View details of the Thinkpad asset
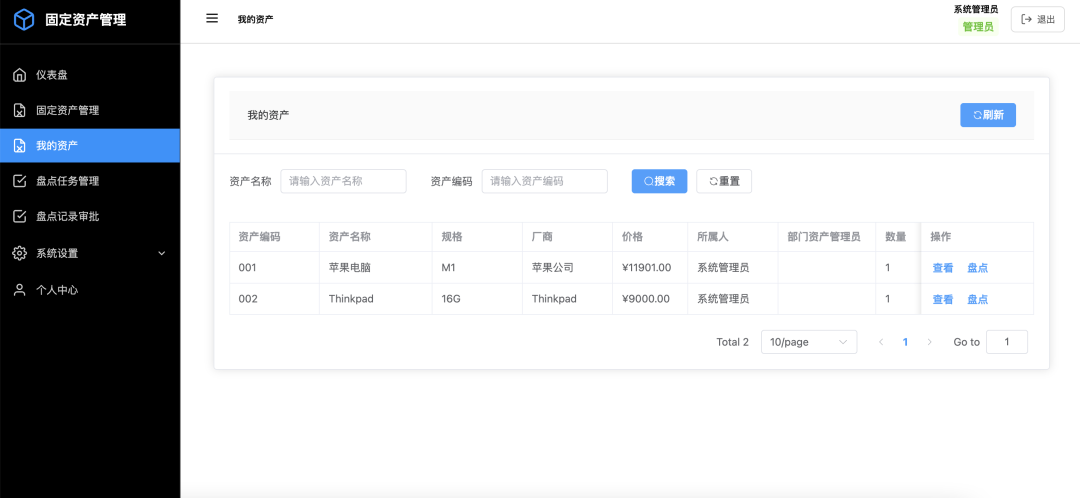 tap(942, 300)
